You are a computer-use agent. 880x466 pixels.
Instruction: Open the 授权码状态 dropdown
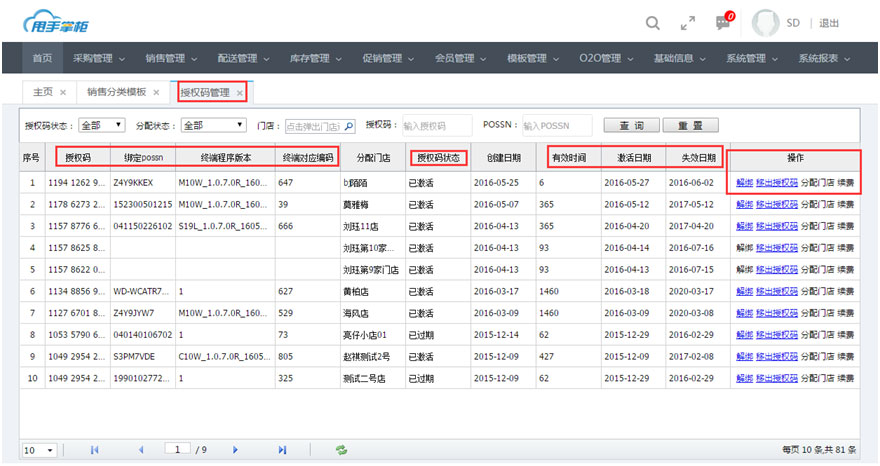tap(102, 125)
